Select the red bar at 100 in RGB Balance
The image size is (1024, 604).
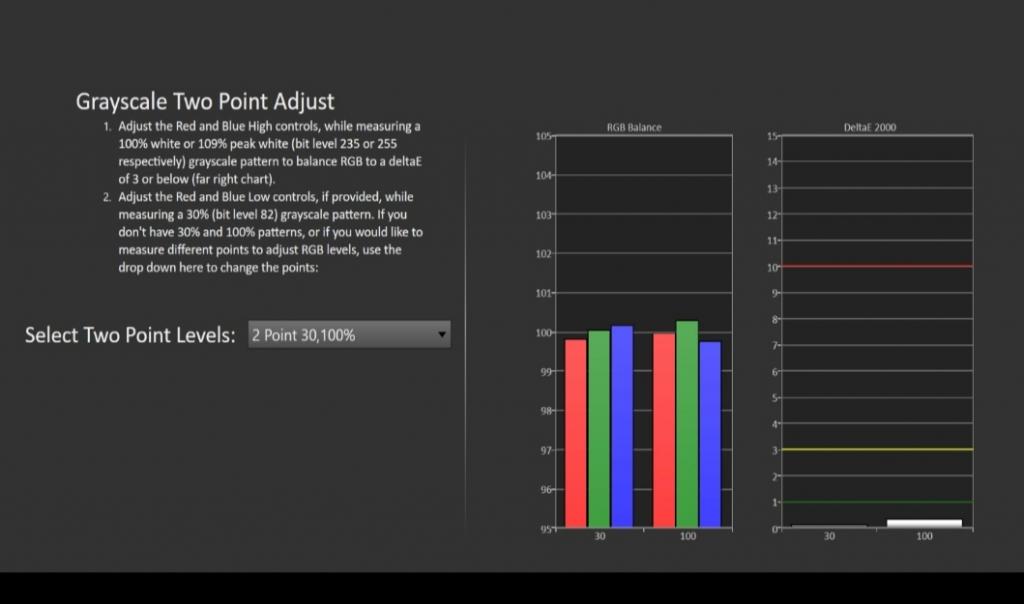pyautogui.click(x=664, y=430)
